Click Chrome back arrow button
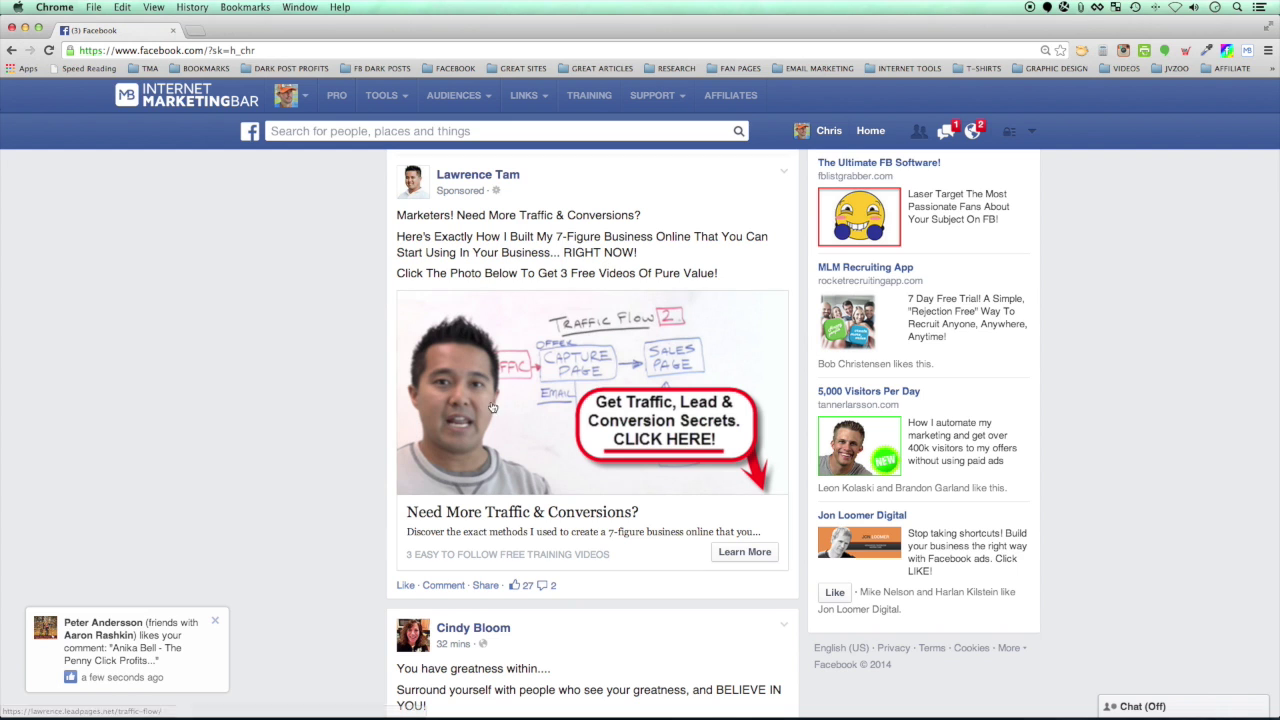The height and width of the screenshot is (720, 1280). (x=12, y=50)
